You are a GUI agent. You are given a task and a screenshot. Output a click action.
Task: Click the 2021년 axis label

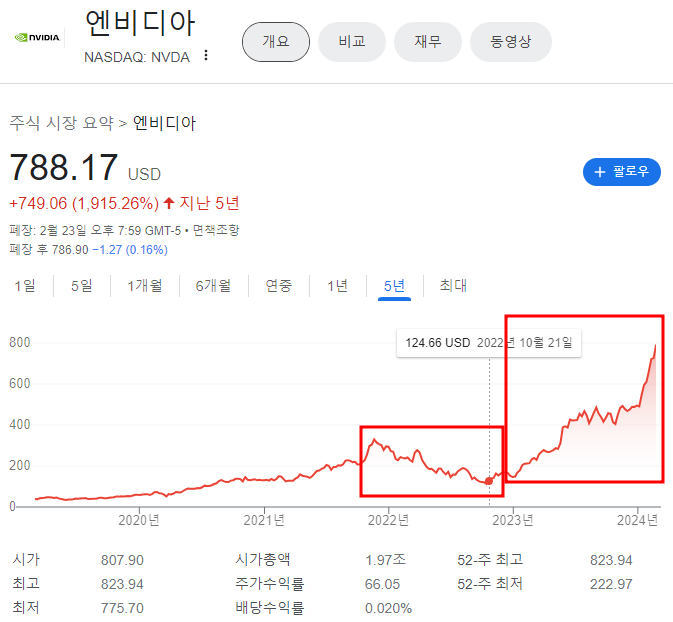pyautogui.click(x=264, y=520)
